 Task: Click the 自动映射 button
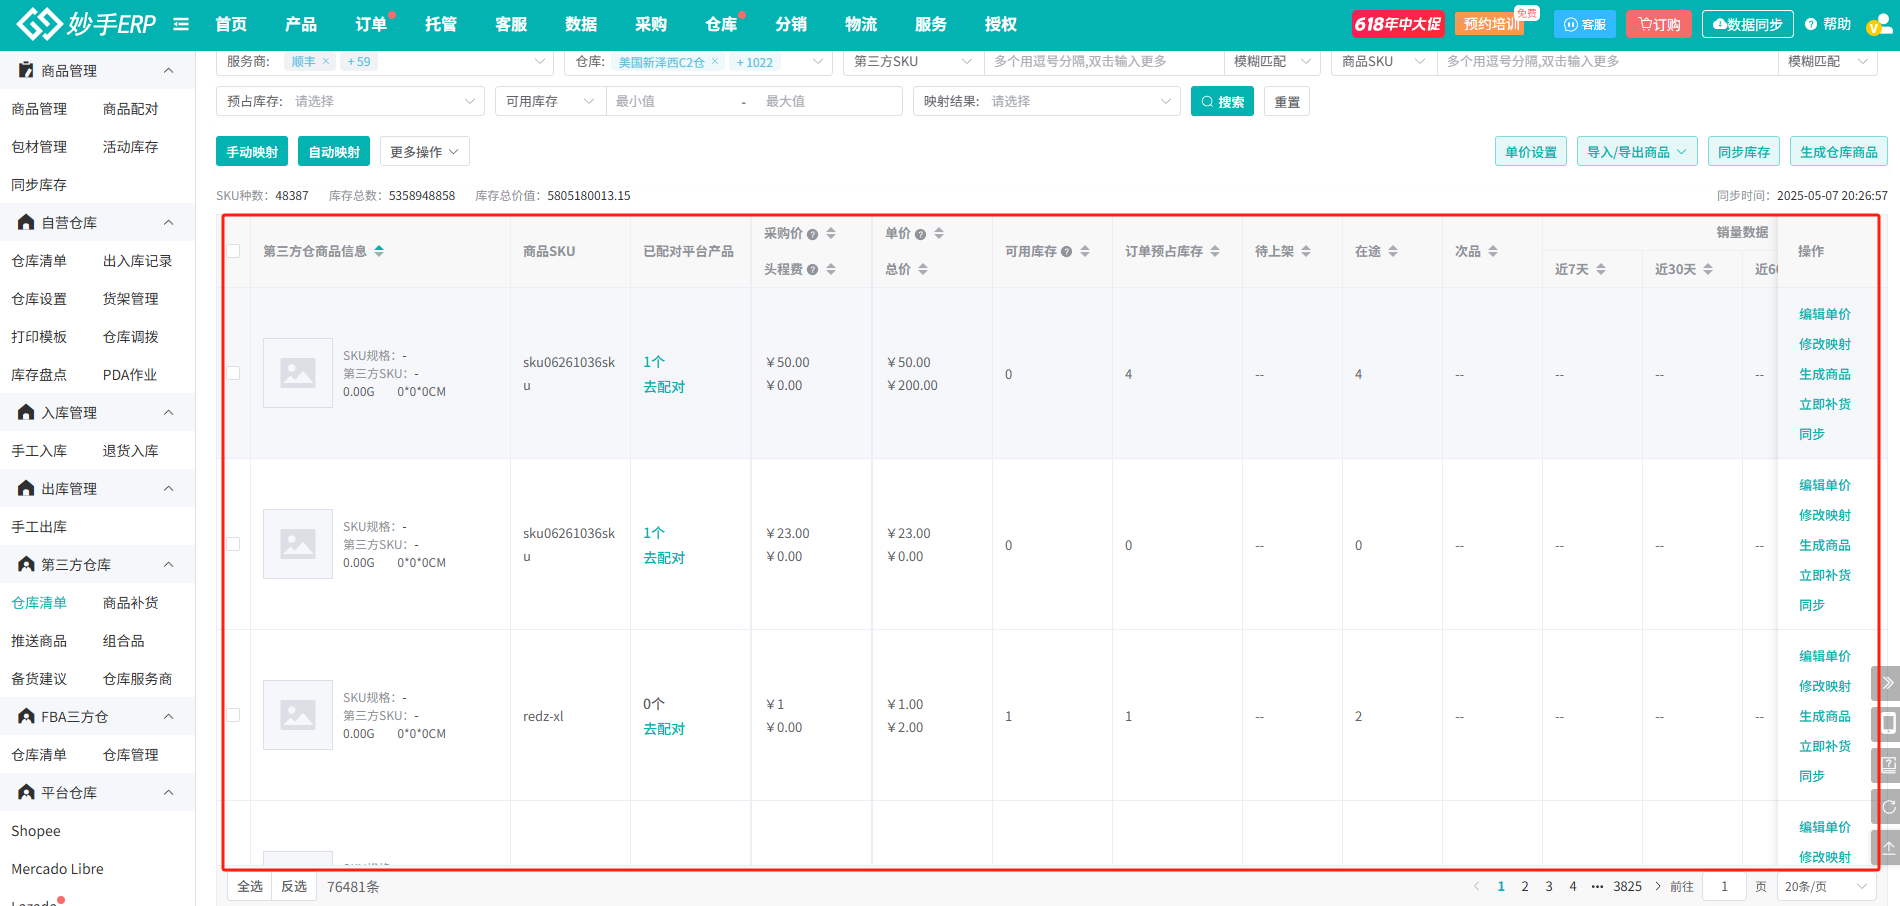click(334, 152)
